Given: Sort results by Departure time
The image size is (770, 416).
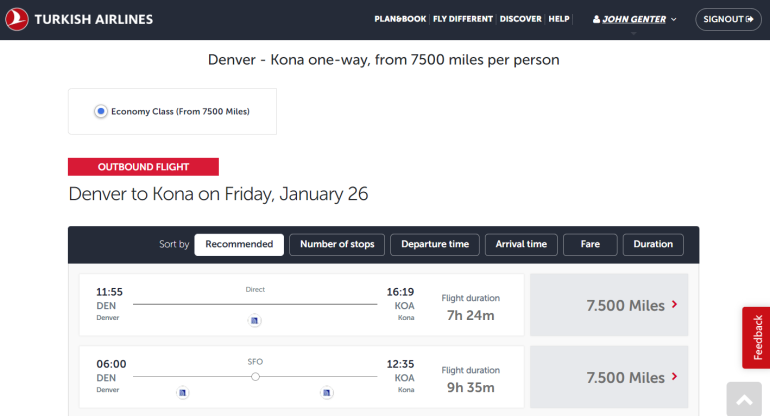Looking at the screenshot, I should [434, 244].
